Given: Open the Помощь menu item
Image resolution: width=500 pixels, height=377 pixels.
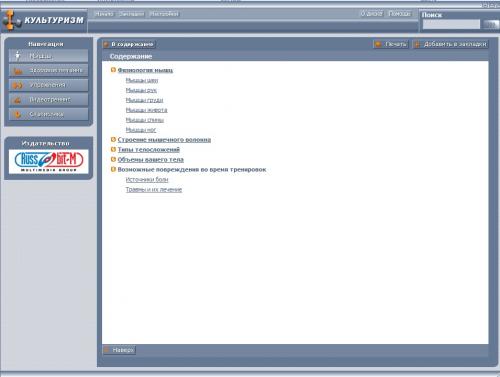Looking at the screenshot, I should pyautogui.click(x=399, y=14).
